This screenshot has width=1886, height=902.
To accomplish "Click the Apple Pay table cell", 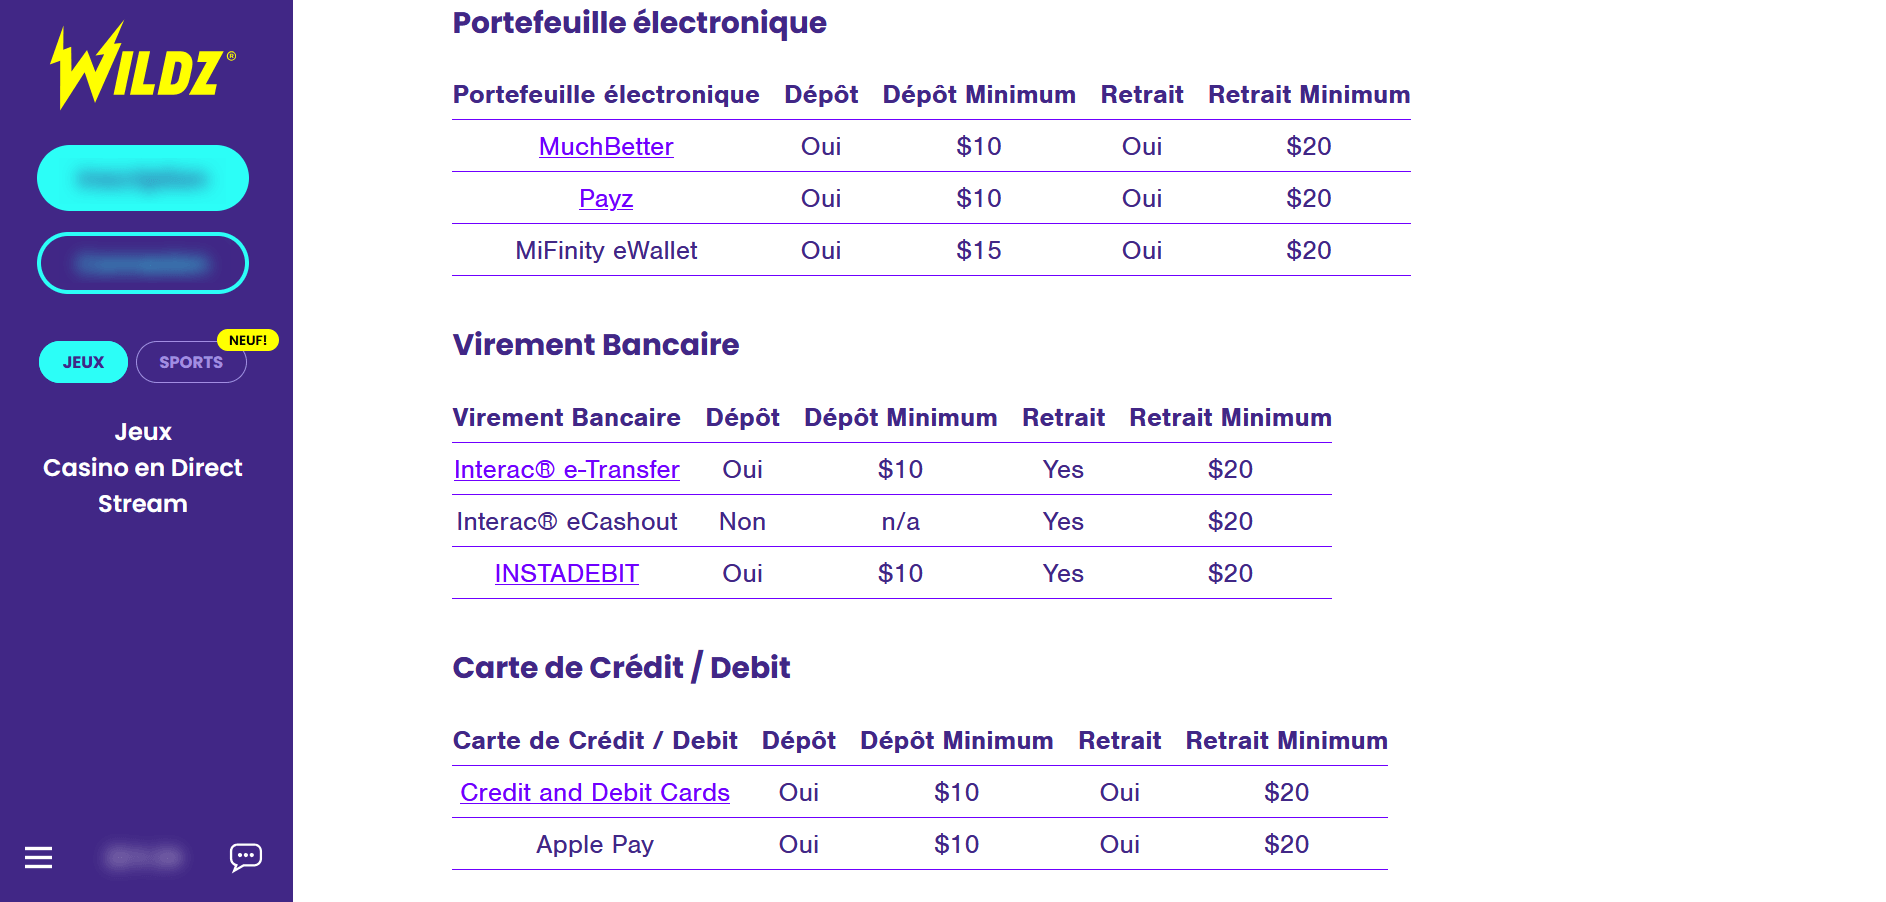I will [x=595, y=845].
